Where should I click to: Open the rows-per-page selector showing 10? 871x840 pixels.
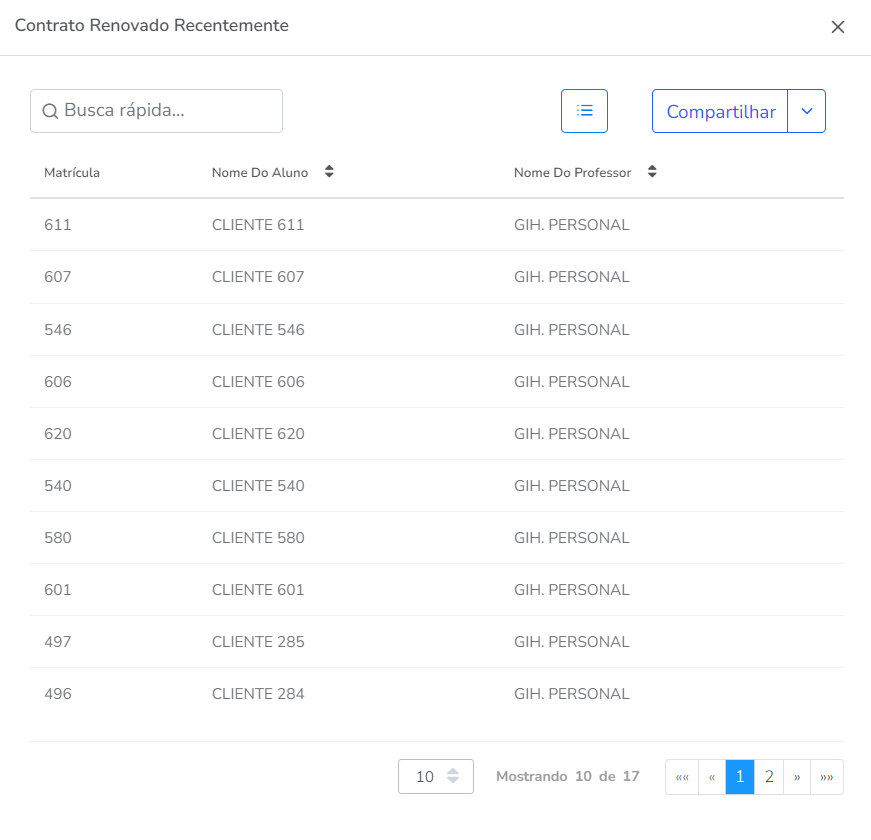click(x=436, y=777)
